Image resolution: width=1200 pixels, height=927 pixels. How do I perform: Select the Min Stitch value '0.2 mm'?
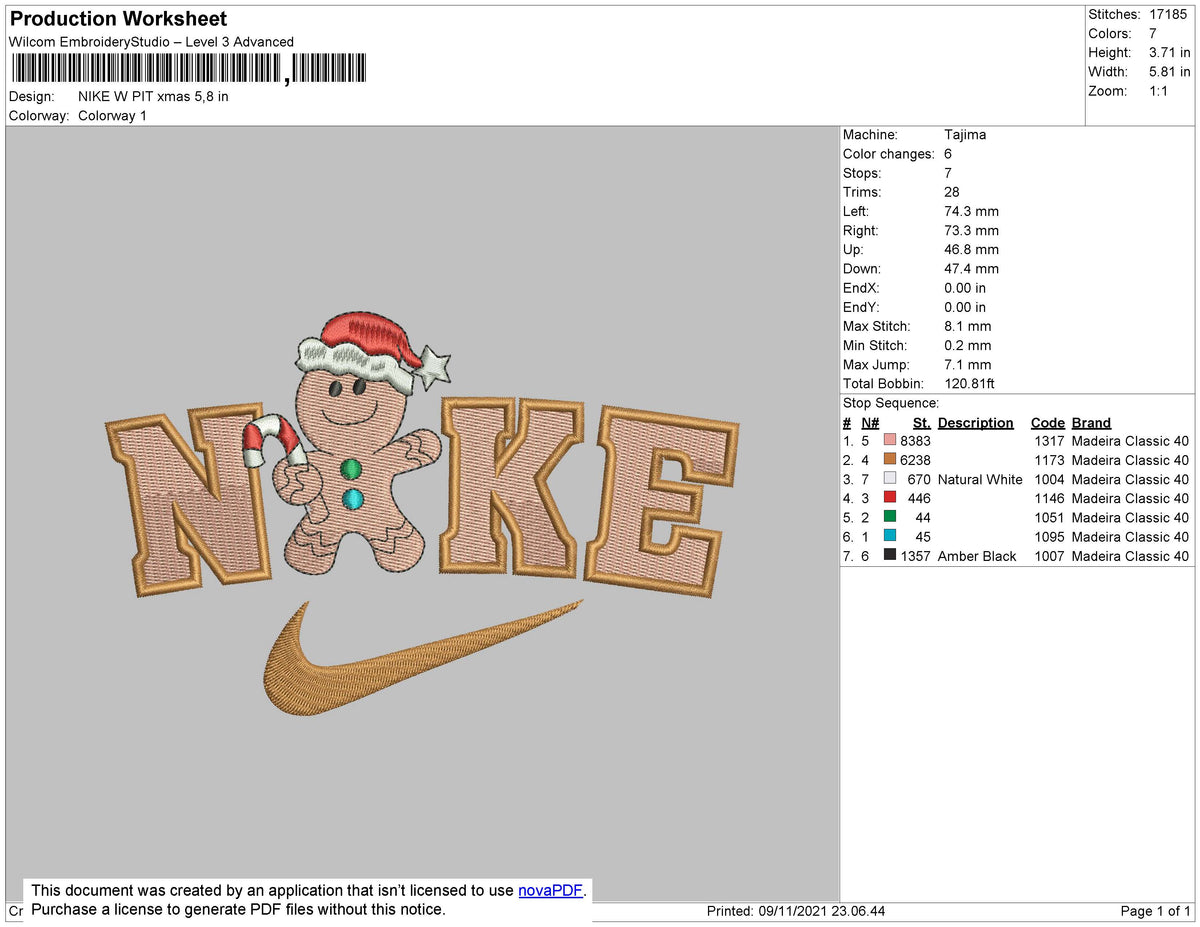pyautogui.click(x=967, y=346)
